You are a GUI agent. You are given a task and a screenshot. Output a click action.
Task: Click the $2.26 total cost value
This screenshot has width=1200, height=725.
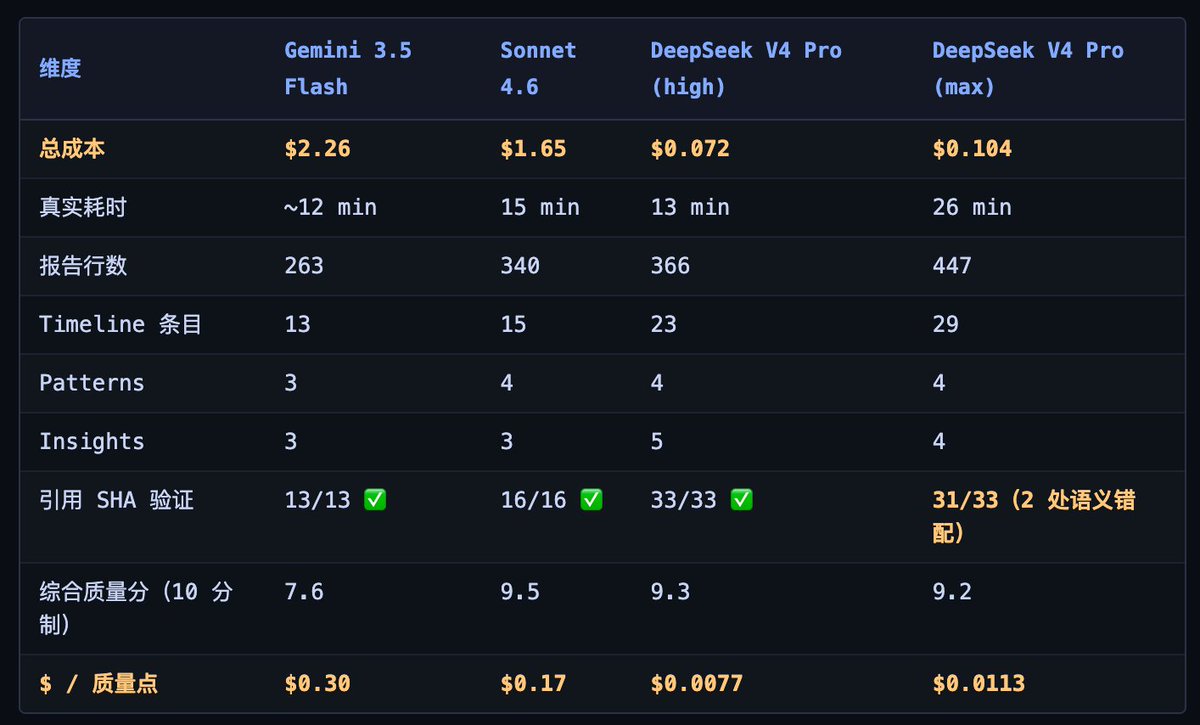coord(317,149)
